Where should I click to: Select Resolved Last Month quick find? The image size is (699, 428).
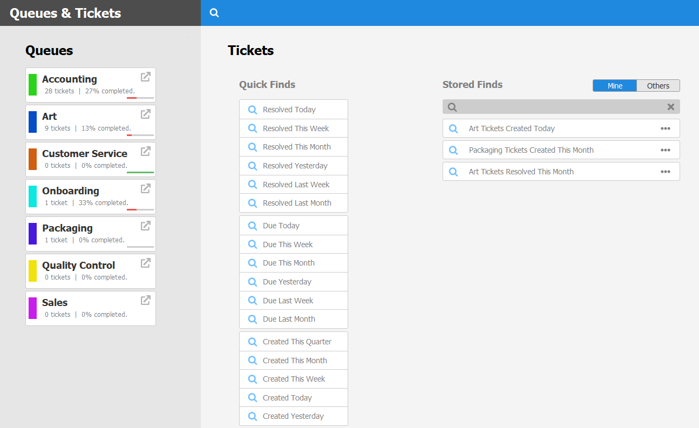pos(293,203)
